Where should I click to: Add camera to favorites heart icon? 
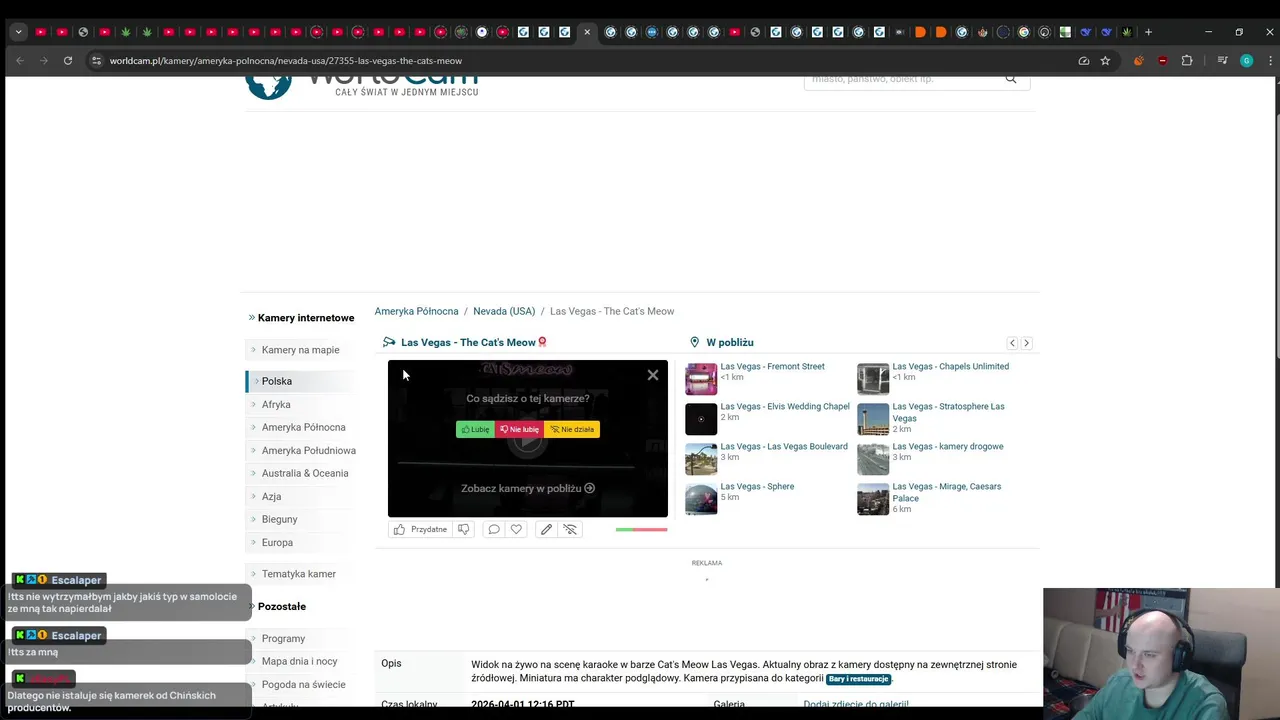pyautogui.click(x=516, y=529)
